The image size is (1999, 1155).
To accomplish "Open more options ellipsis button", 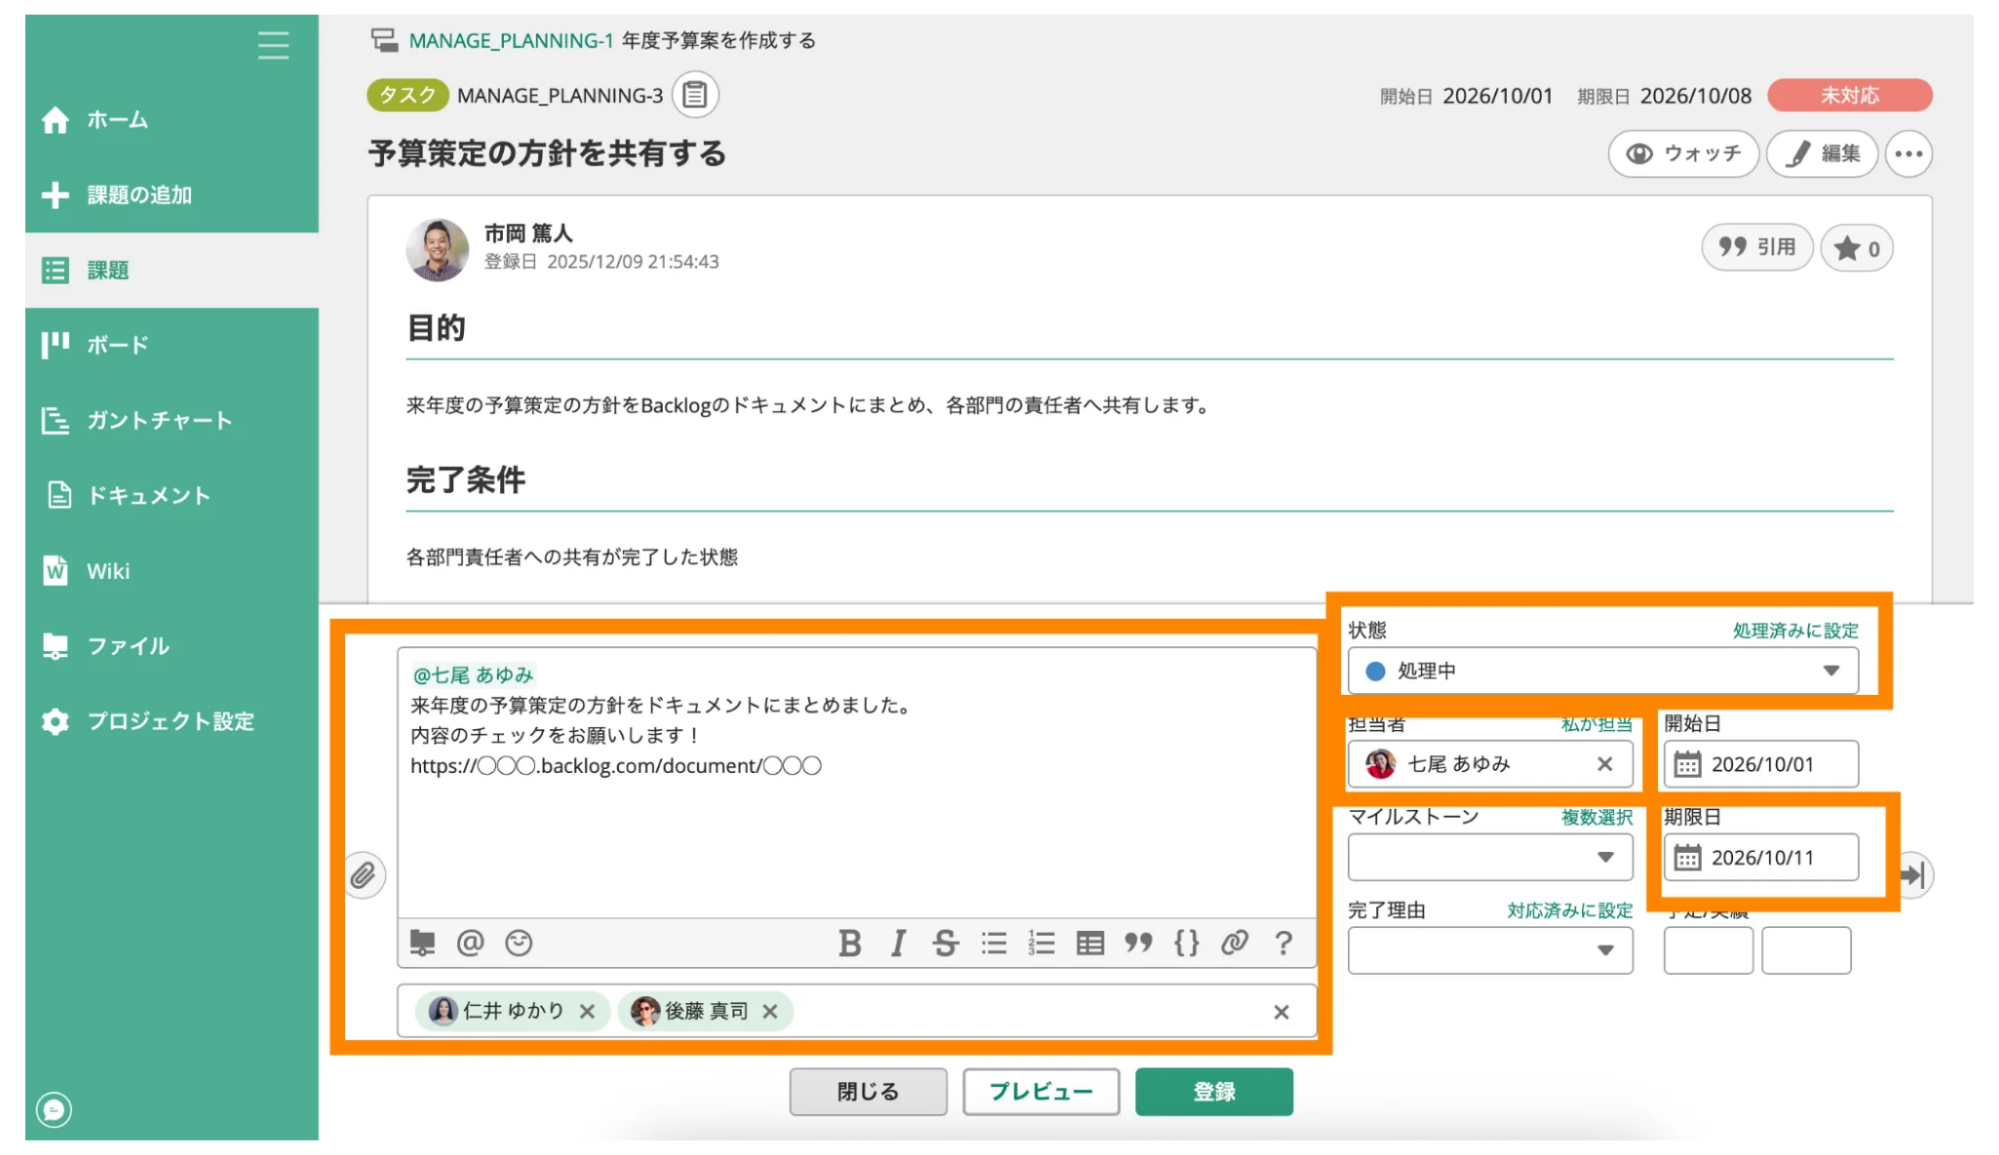I will coord(1908,154).
